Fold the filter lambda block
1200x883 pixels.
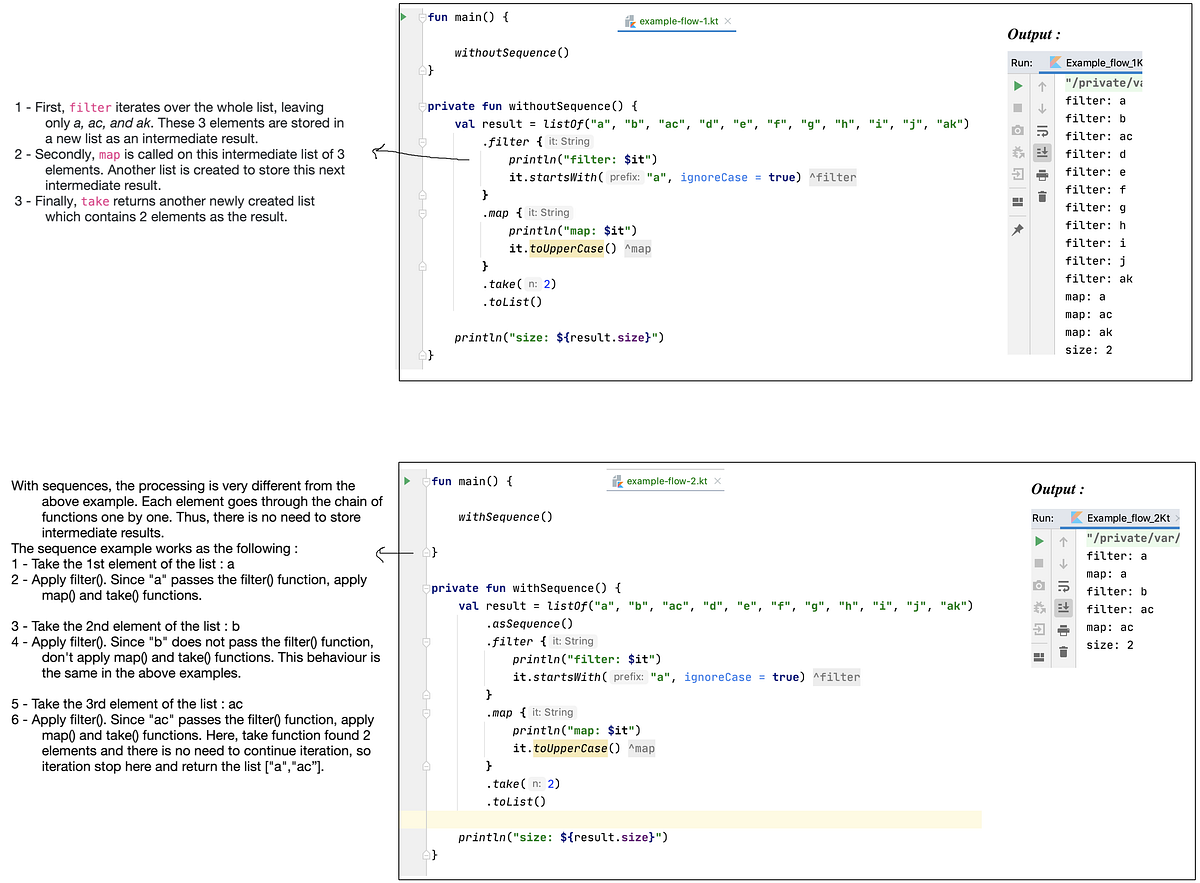[421, 141]
